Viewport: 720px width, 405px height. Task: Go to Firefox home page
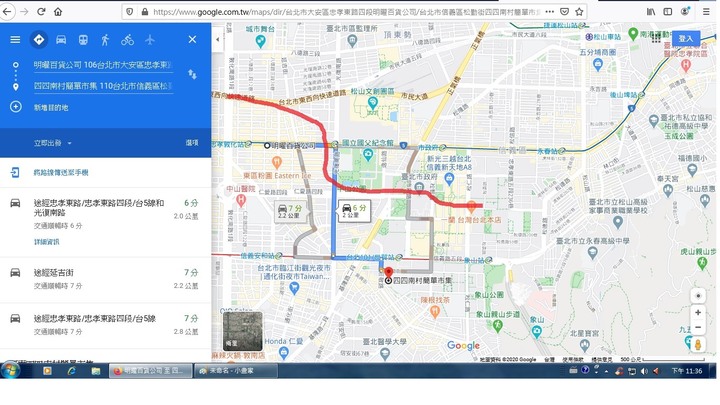click(58, 11)
